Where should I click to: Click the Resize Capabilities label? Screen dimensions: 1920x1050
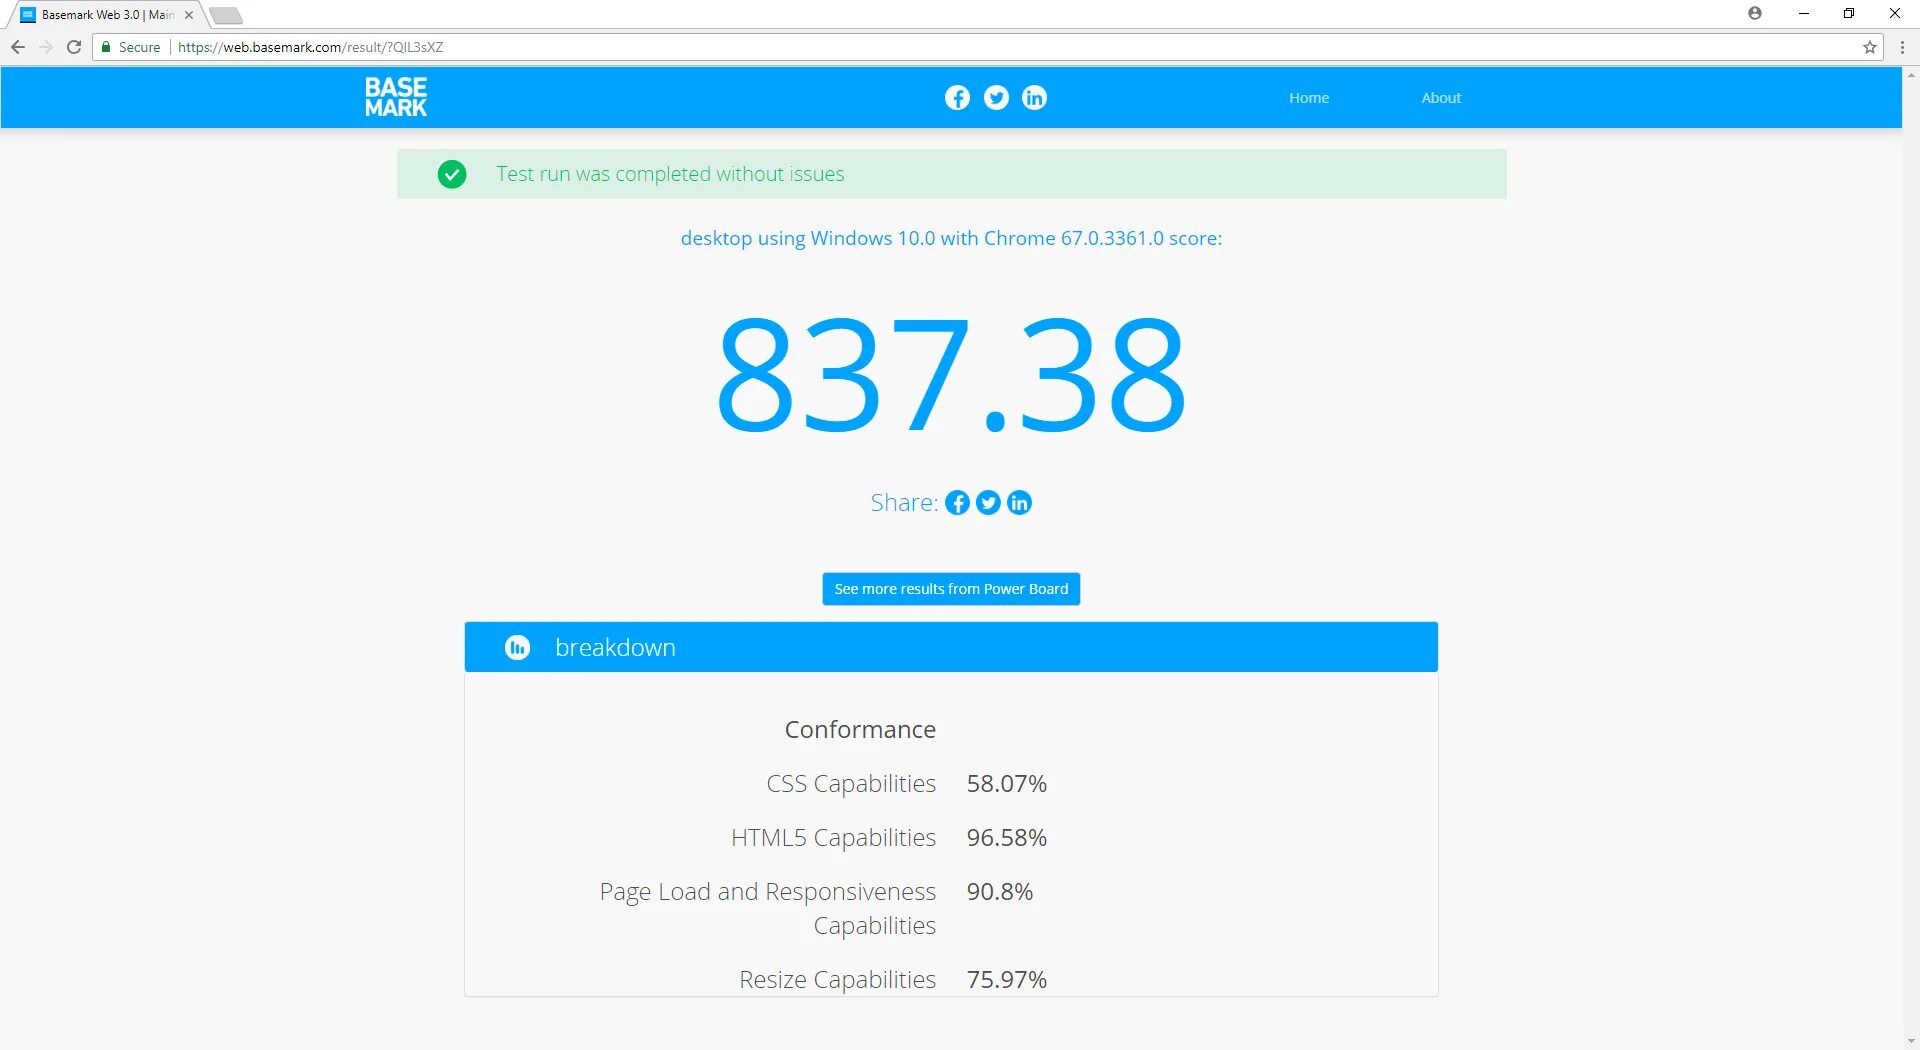tap(837, 980)
